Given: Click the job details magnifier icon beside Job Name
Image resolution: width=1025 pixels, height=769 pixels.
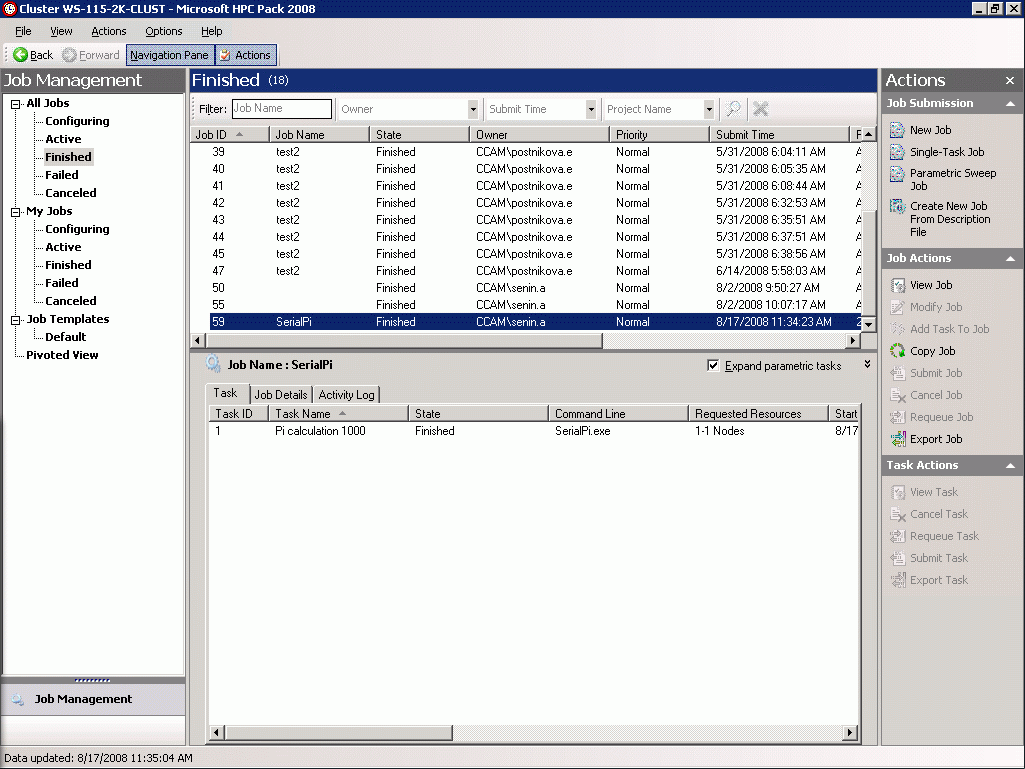Looking at the screenshot, I should pyautogui.click(x=212, y=364).
